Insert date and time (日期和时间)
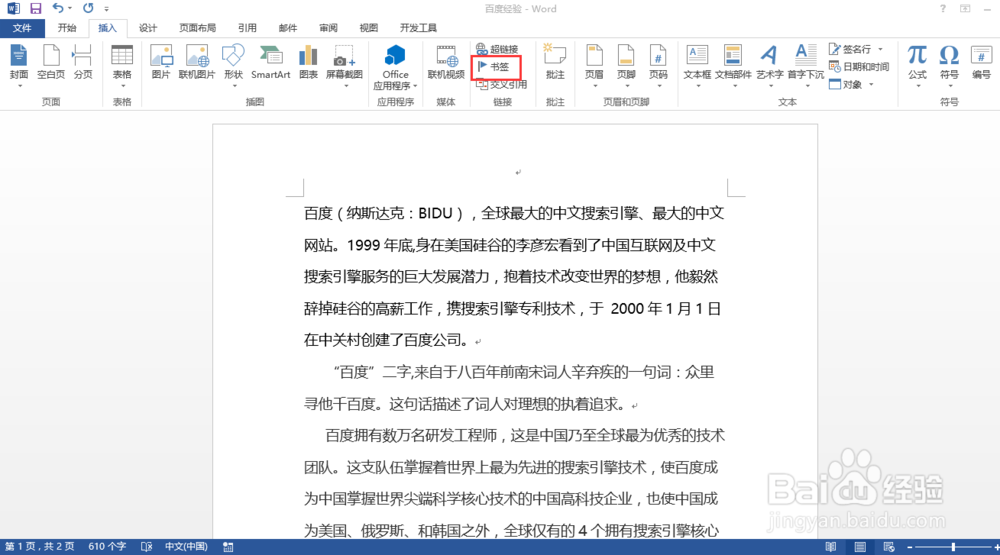The image size is (1000, 555). (x=859, y=66)
